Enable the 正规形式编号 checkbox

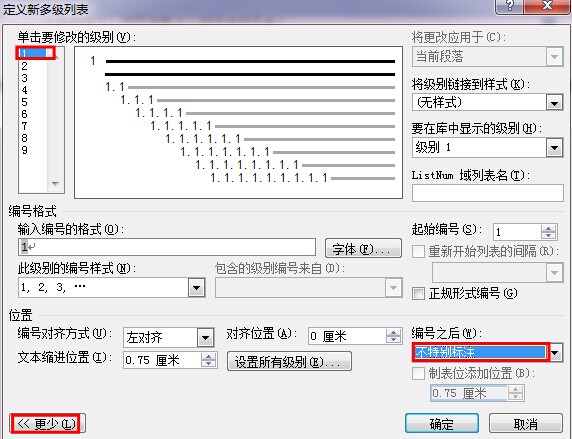418,293
